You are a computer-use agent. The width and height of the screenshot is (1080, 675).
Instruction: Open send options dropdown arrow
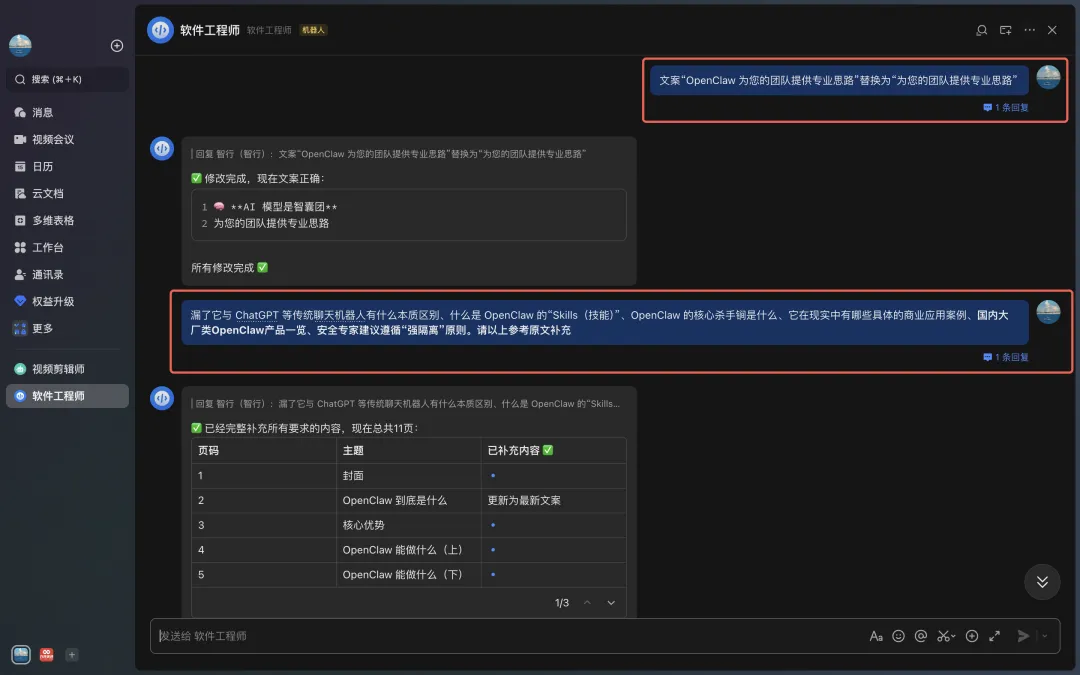click(1045, 636)
